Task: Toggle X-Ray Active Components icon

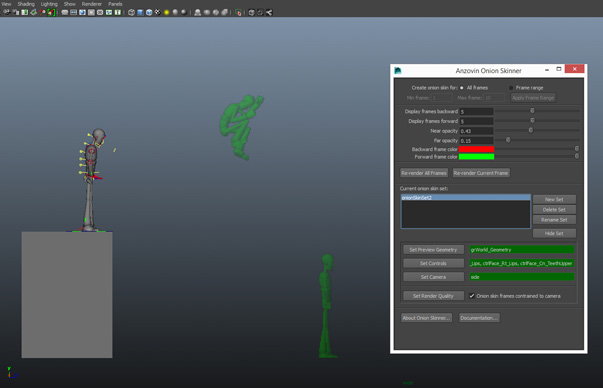Action: point(216,12)
